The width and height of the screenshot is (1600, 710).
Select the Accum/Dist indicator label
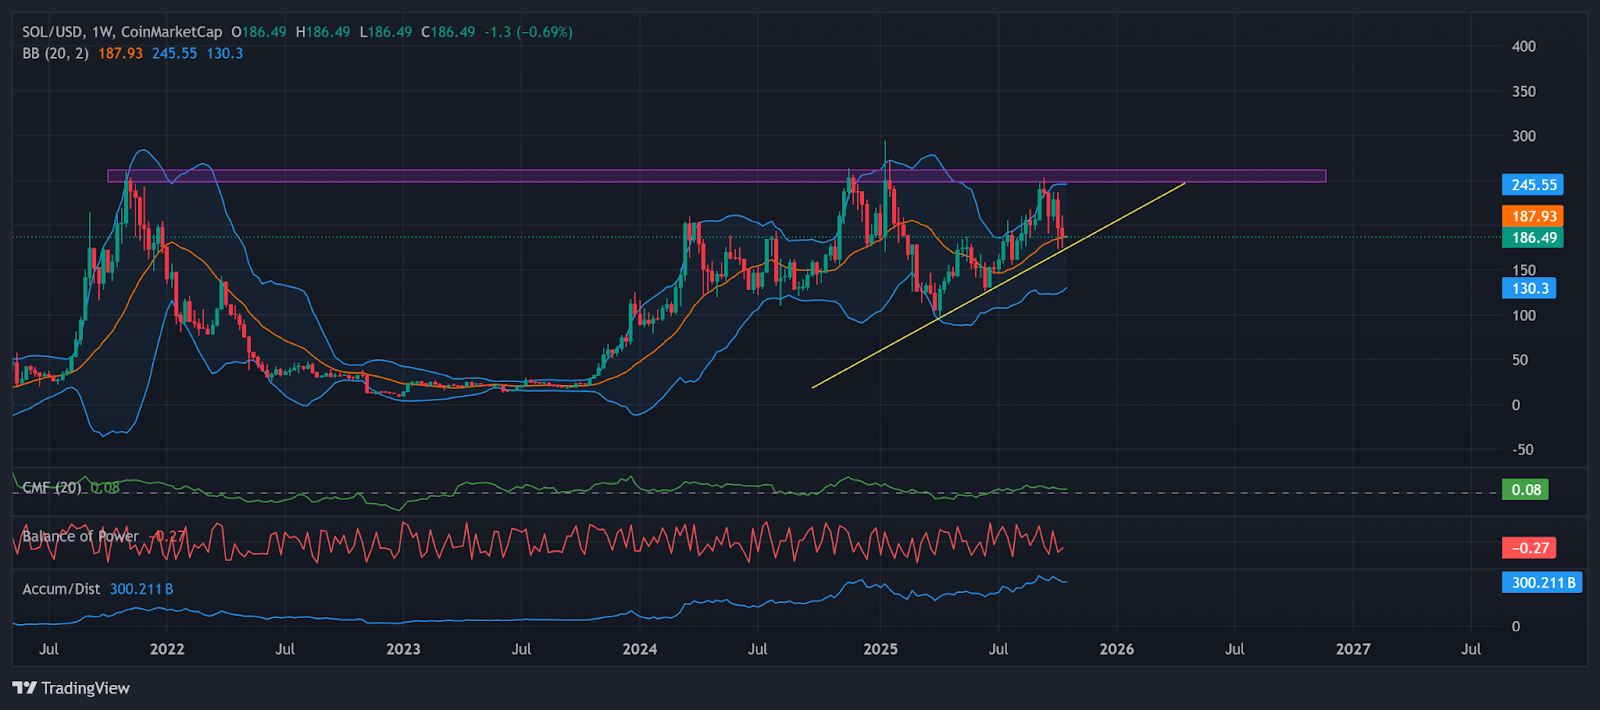[x=61, y=589]
